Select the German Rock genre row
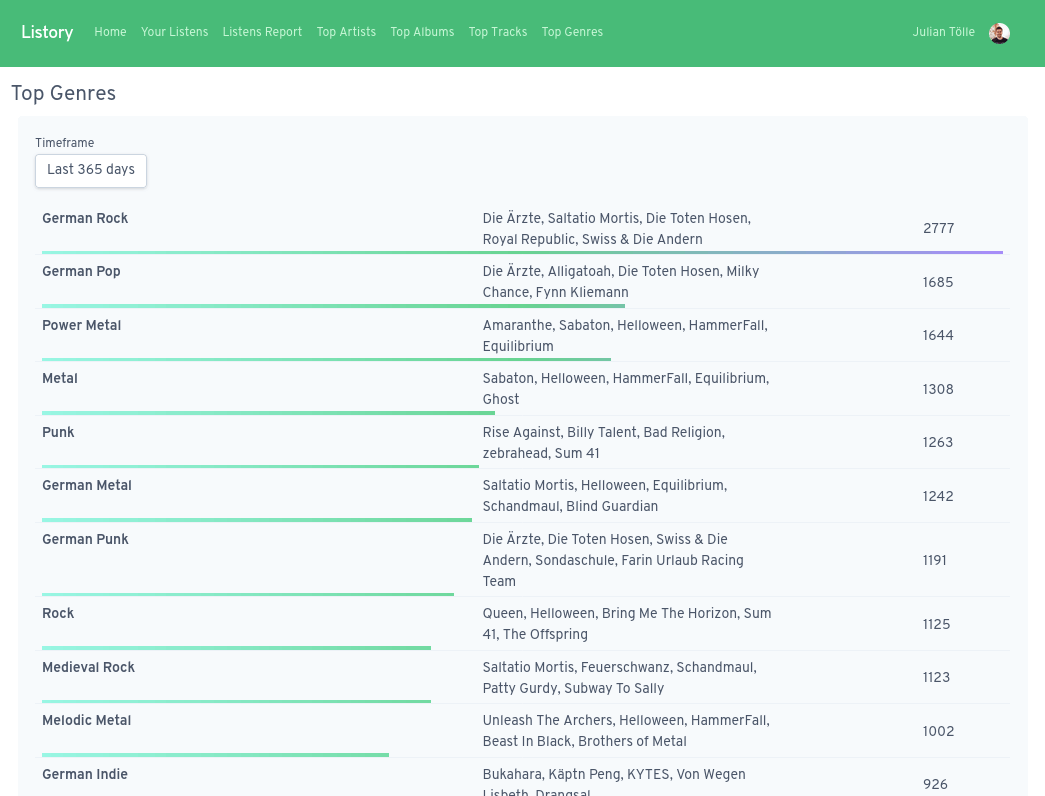 click(x=85, y=219)
